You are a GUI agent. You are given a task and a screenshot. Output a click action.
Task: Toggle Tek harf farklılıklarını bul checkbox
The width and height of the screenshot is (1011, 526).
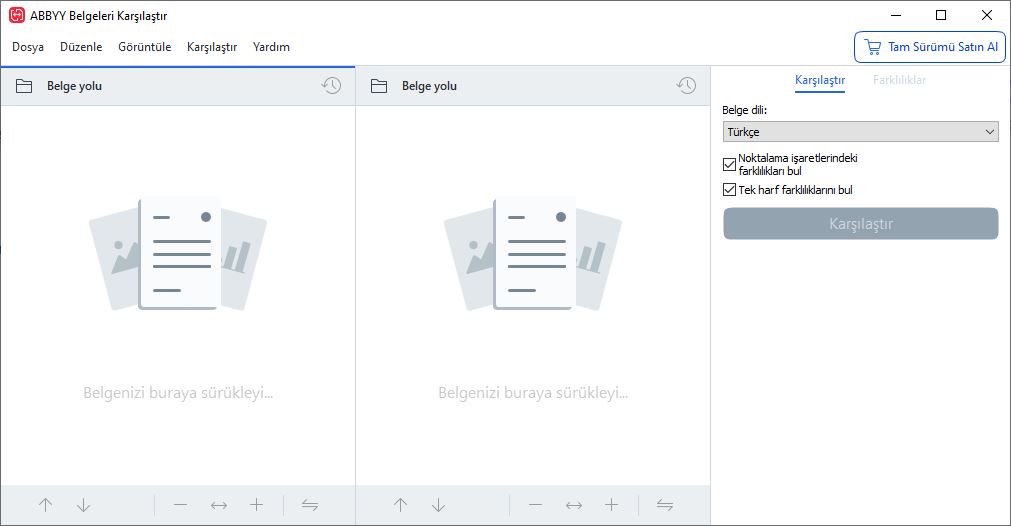click(729, 190)
